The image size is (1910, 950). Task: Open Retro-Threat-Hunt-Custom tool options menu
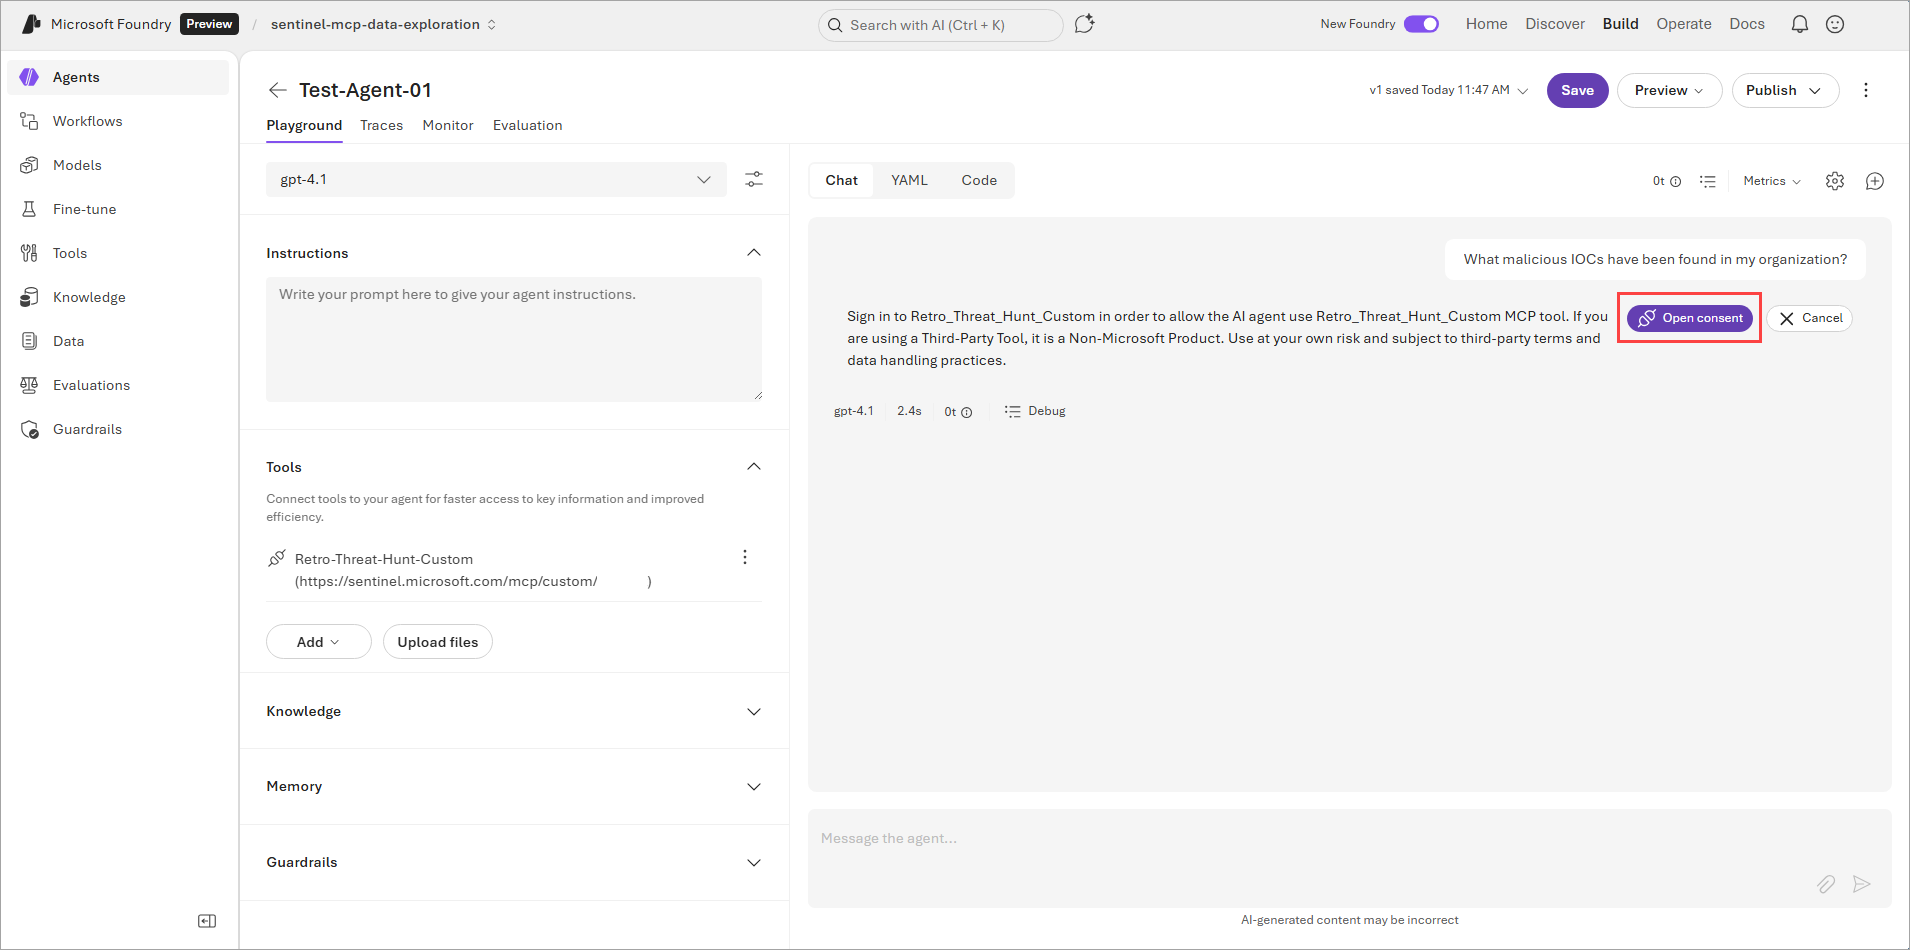click(x=745, y=557)
